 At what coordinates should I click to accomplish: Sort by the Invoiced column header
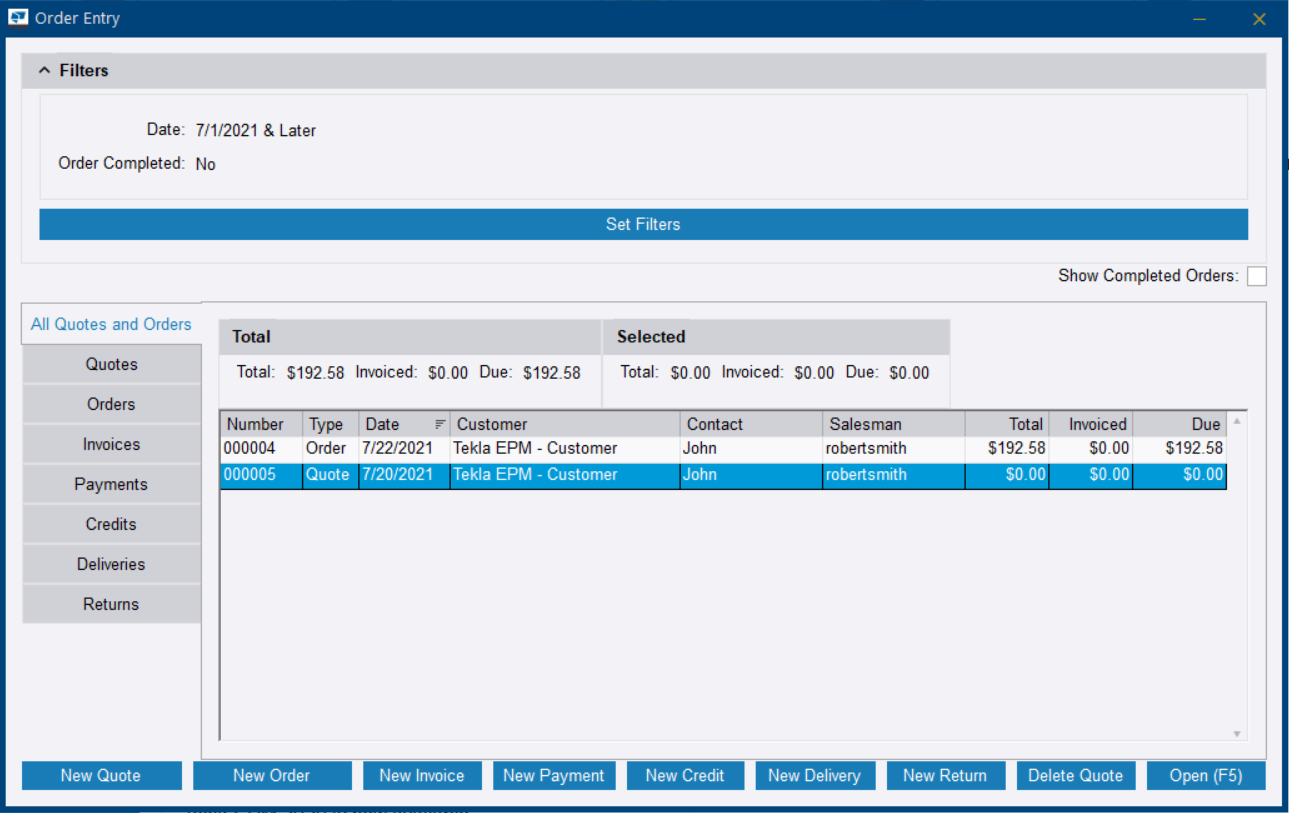coord(1090,424)
